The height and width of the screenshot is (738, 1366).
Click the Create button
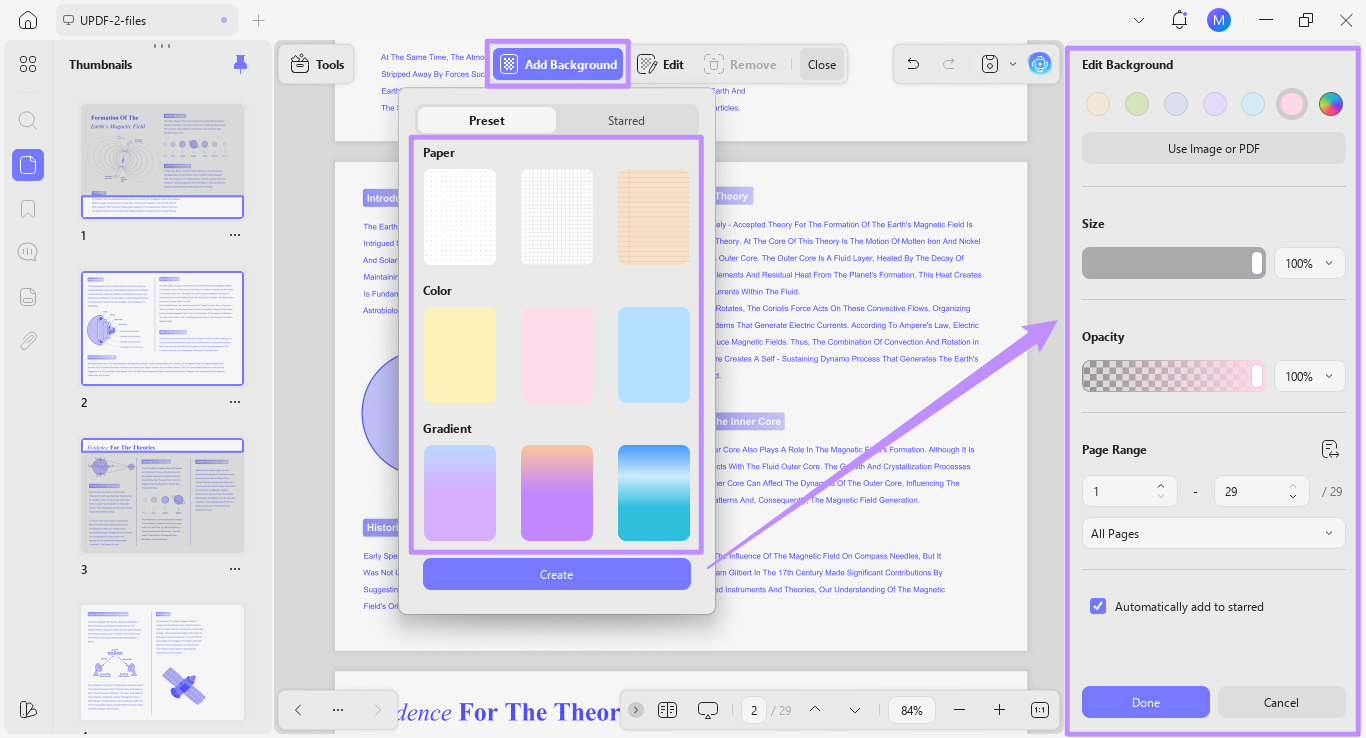click(557, 574)
